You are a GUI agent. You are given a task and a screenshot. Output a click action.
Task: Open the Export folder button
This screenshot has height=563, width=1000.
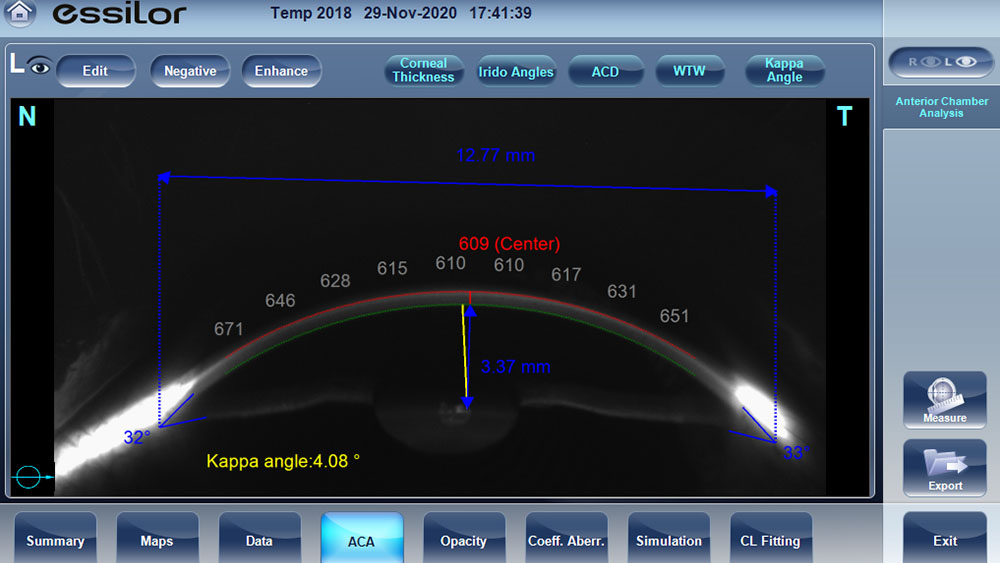(945, 468)
